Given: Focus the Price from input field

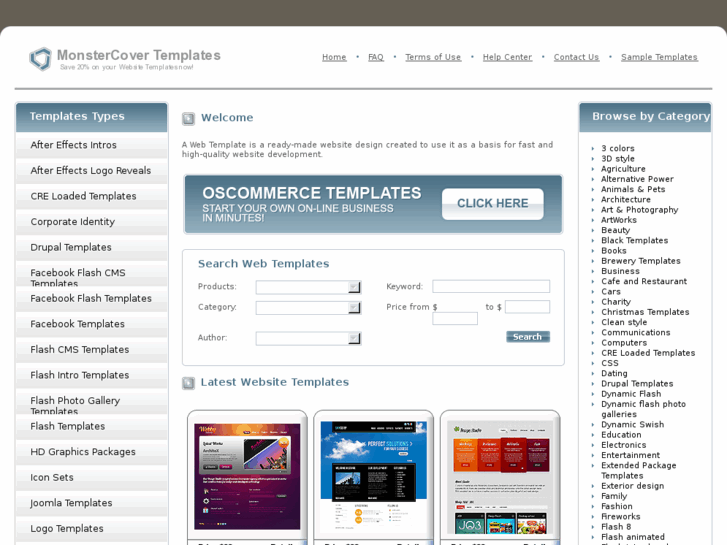Looking at the screenshot, I should click(455, 318).
